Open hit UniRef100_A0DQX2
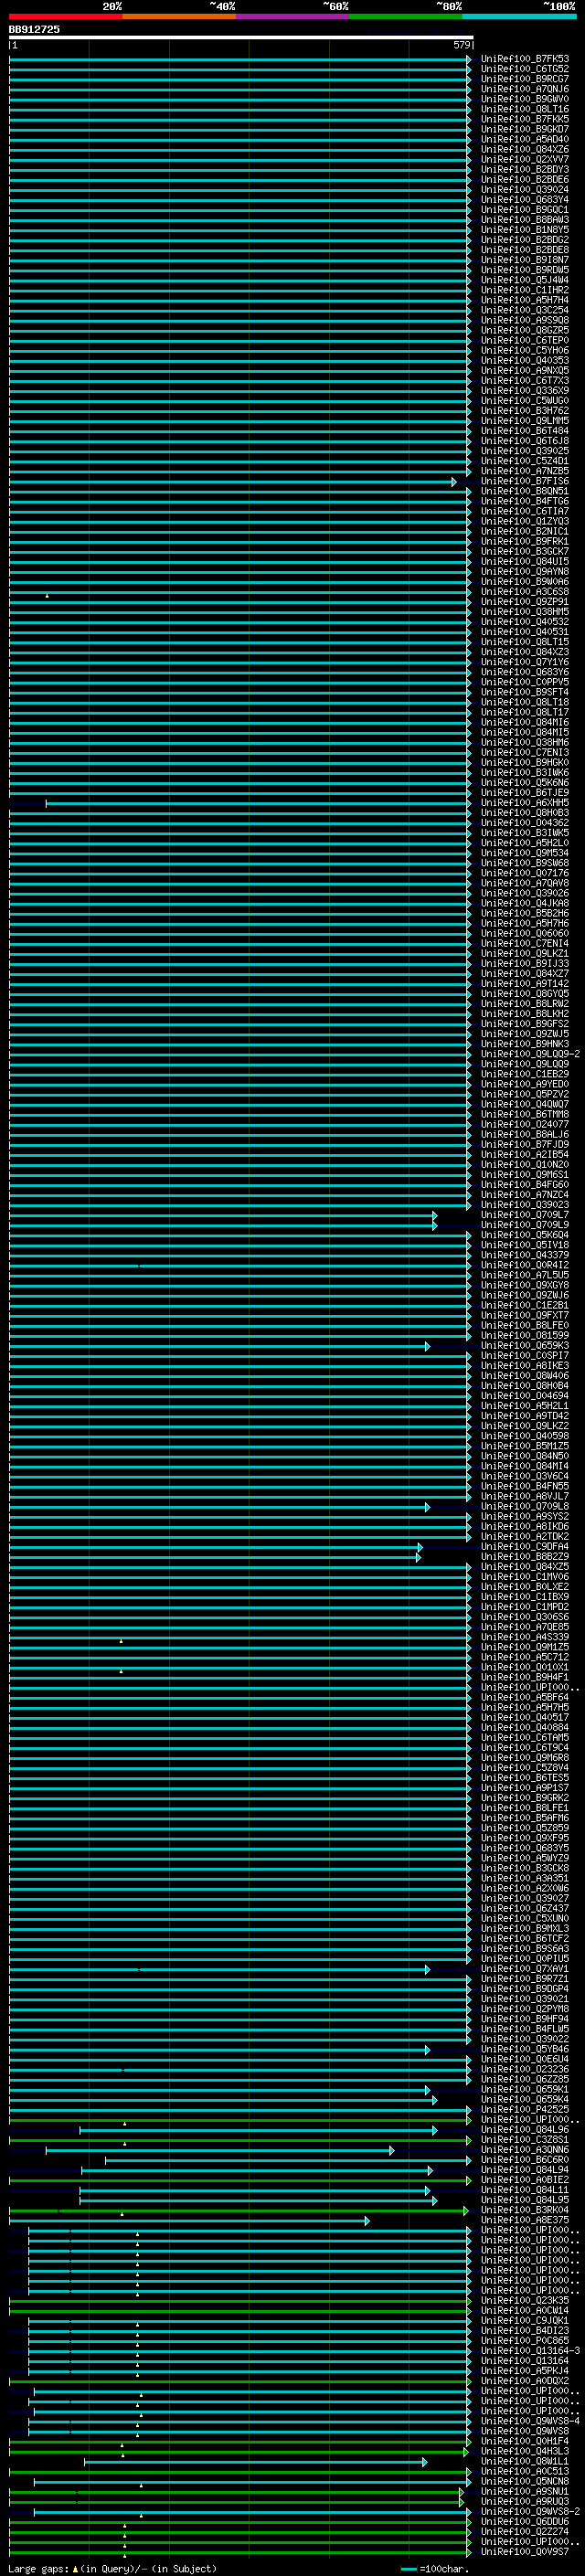585x2576 pixels. point(524,2380)
